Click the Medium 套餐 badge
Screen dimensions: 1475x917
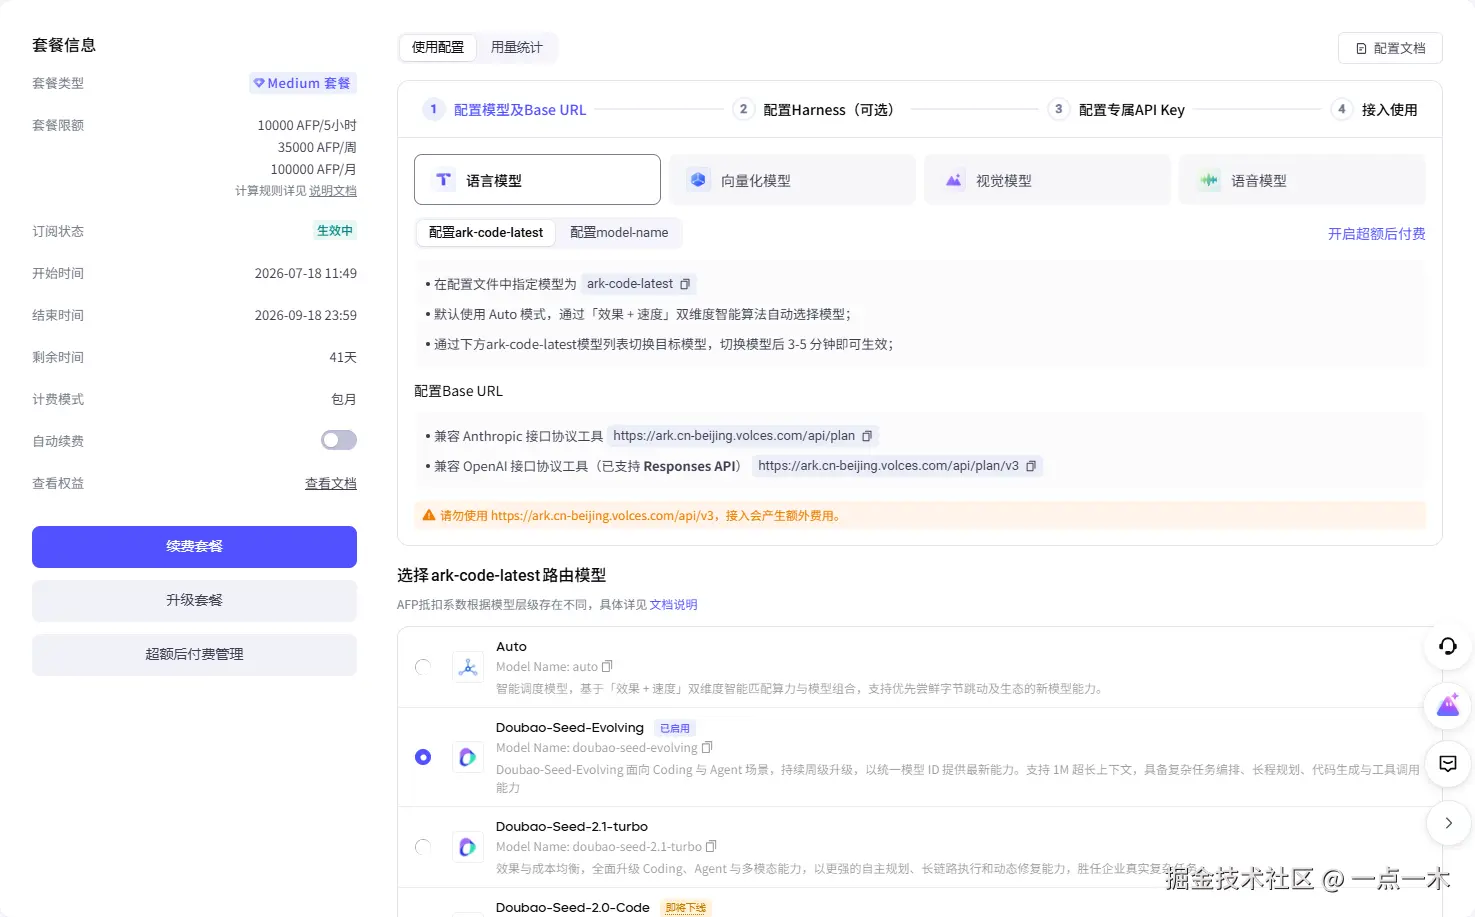click(303, 83)
